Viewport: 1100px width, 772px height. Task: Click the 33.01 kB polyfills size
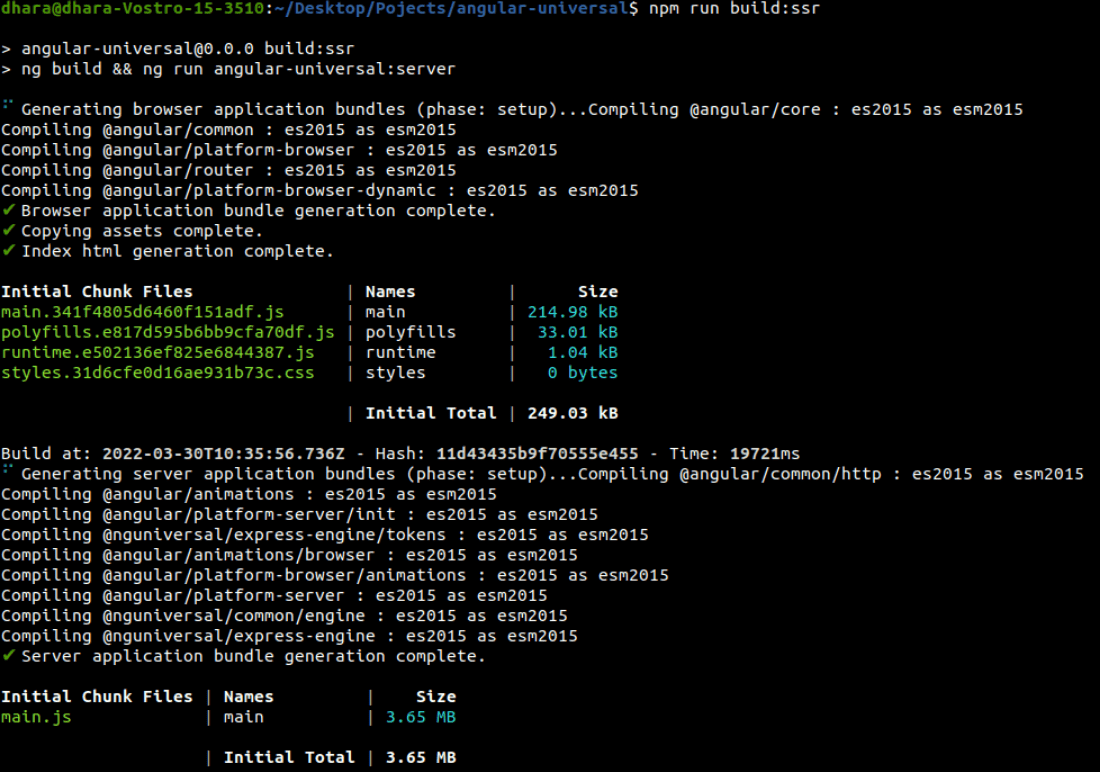577,332
